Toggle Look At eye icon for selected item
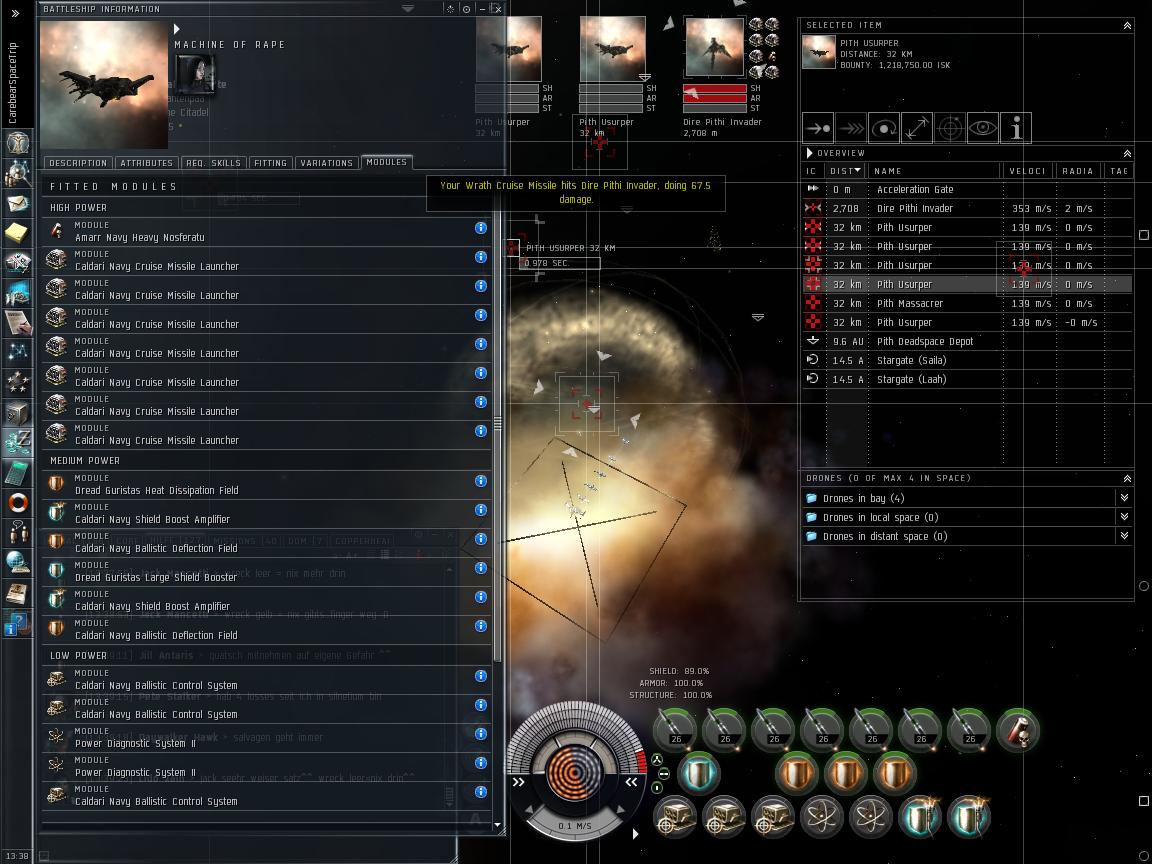1152x864 pixels. (x=983, y=129)
